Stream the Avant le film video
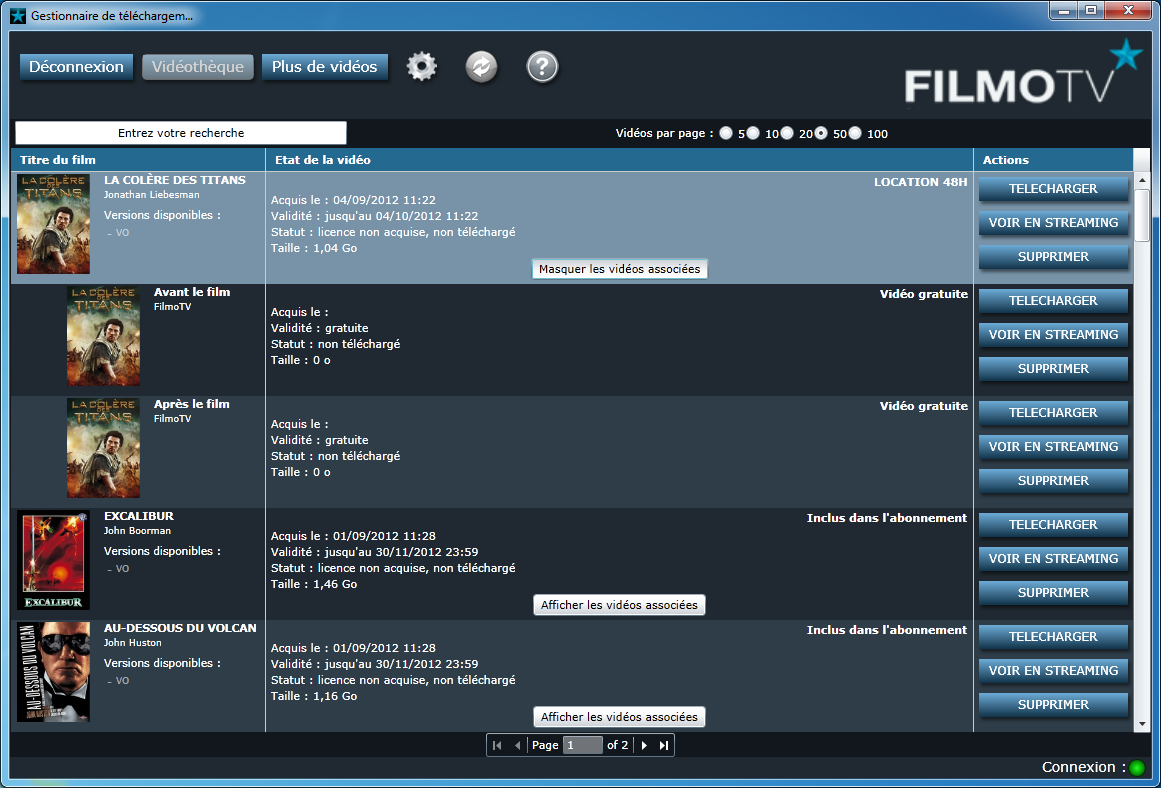1161x788 pixels. pos(1054,335)
